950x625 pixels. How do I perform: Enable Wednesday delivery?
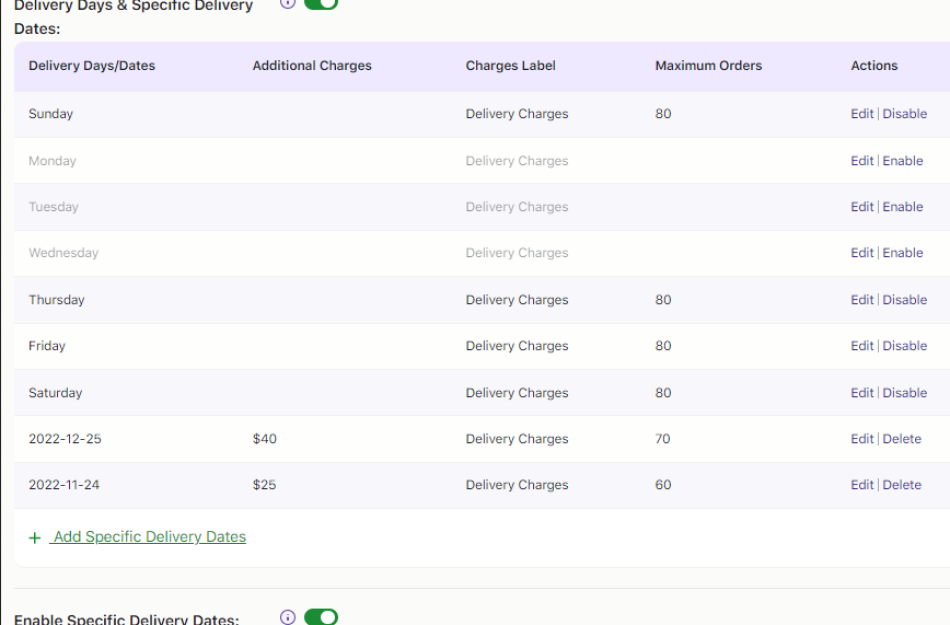(x=902, y=252)
